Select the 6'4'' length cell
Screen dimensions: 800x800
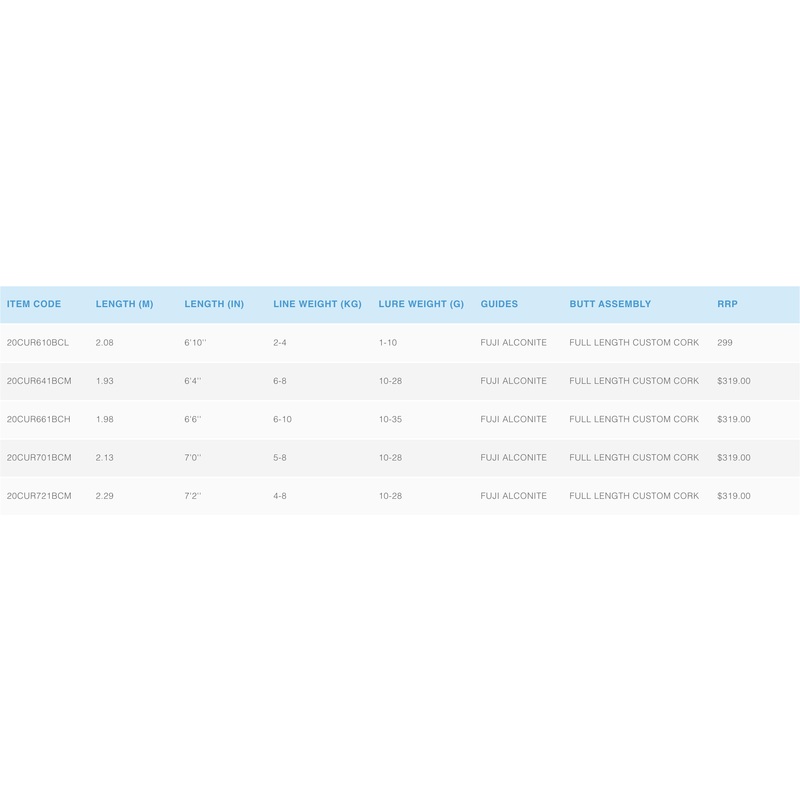click(193, 381)
